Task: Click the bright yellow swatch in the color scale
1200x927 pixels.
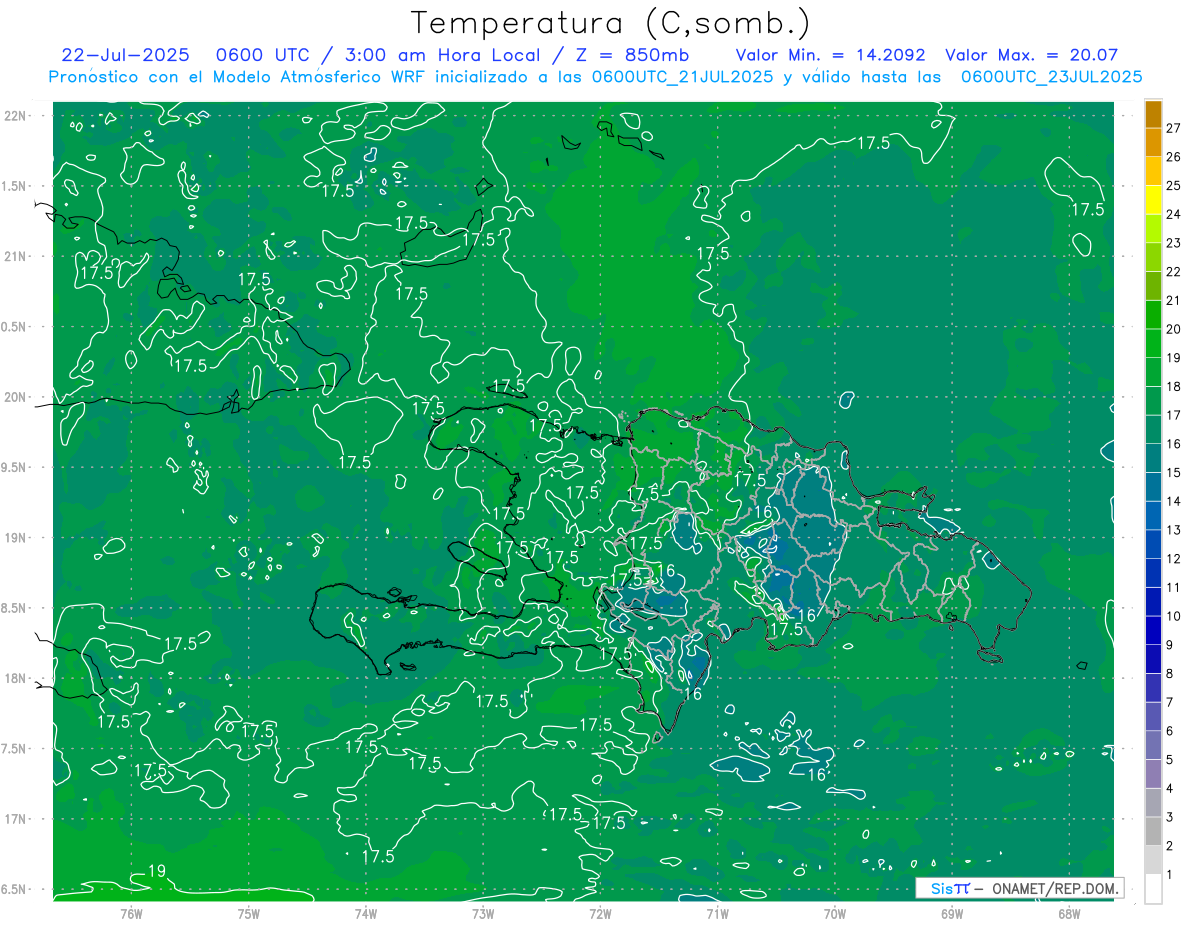Action: pyautogui.click(x=1154, y=200)
